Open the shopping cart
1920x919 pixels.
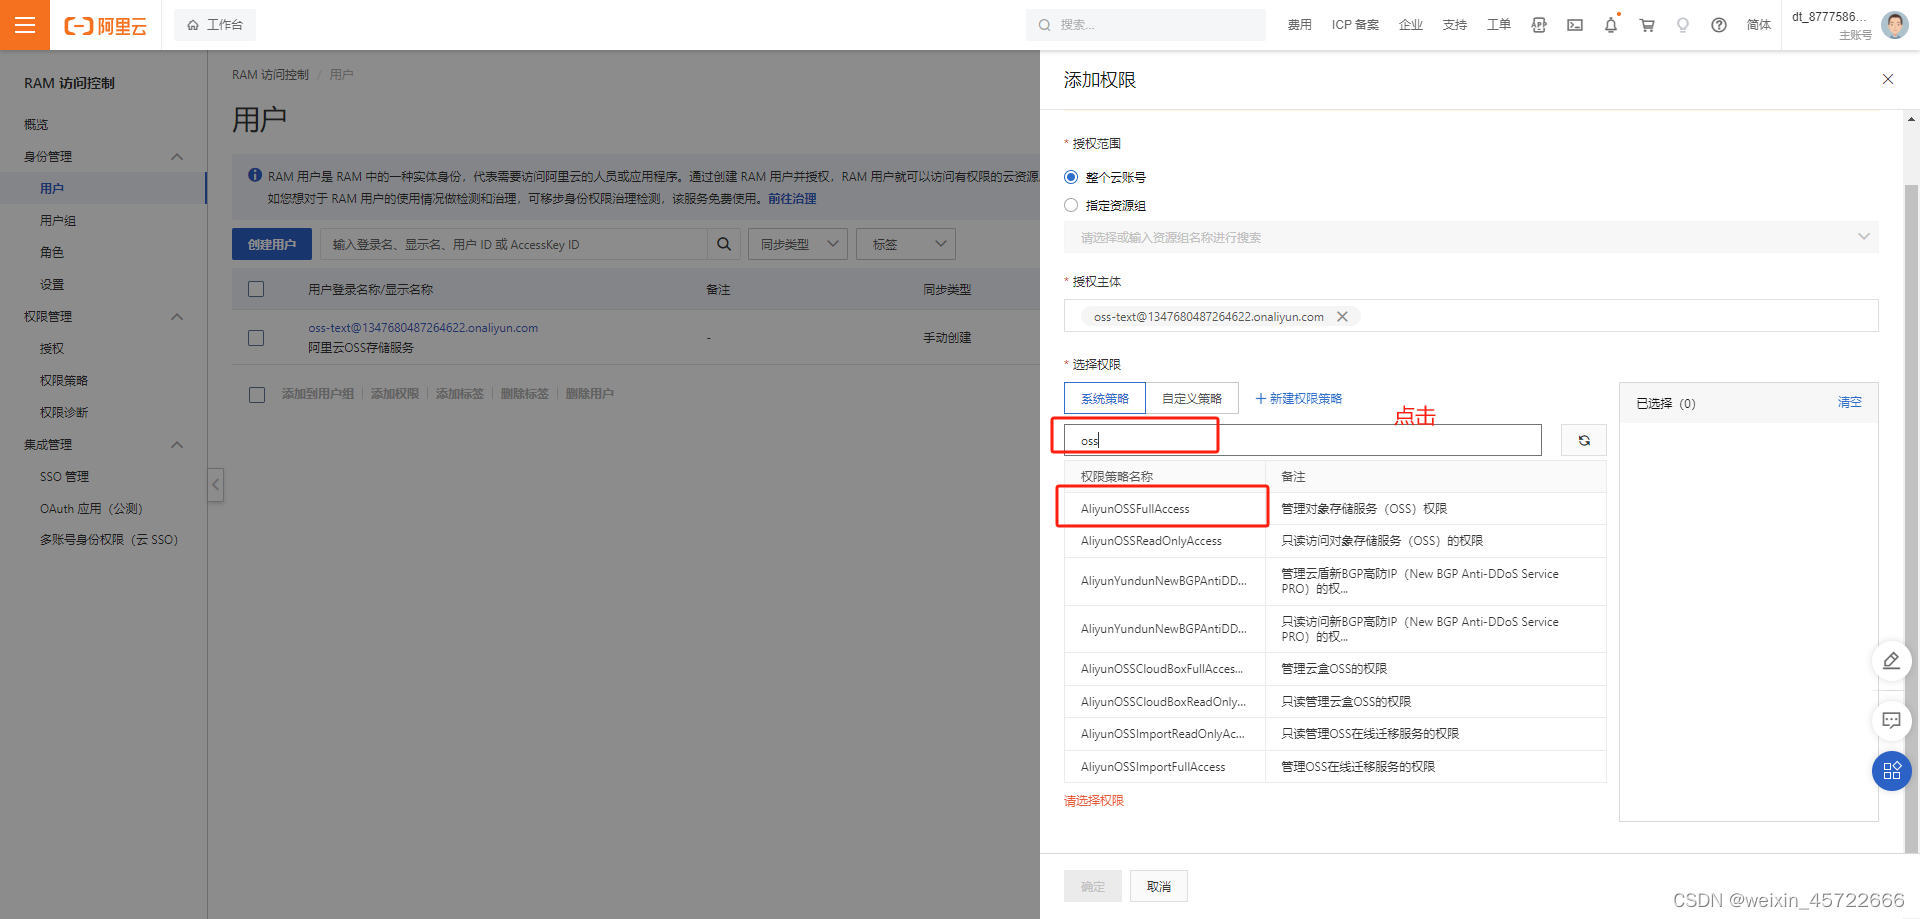[x=1647, y=25]
